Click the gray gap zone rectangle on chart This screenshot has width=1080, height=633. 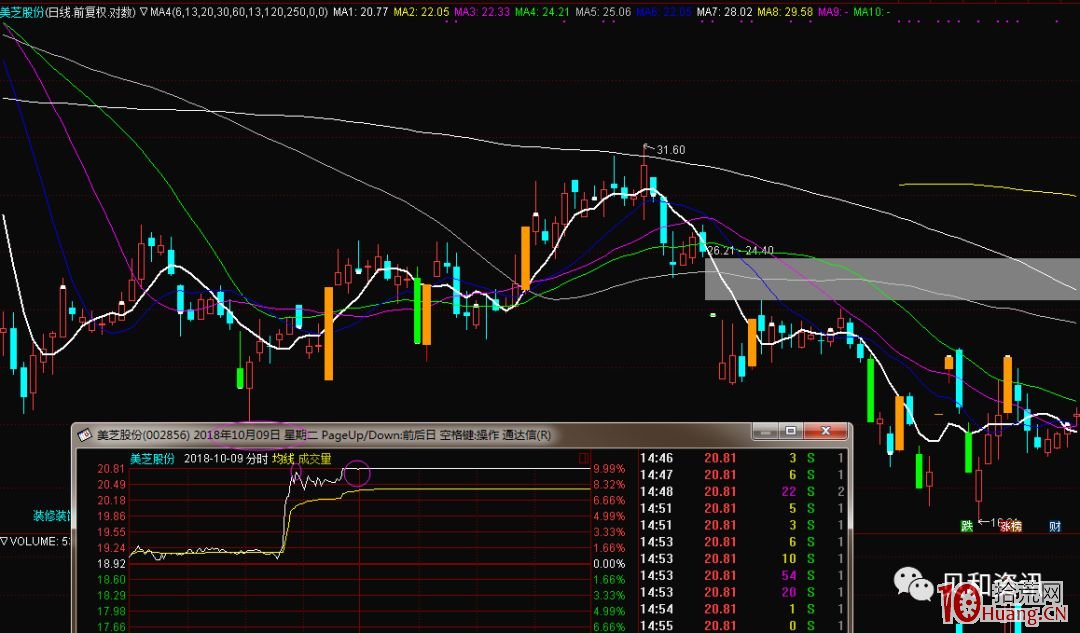[x=892, y=279]
